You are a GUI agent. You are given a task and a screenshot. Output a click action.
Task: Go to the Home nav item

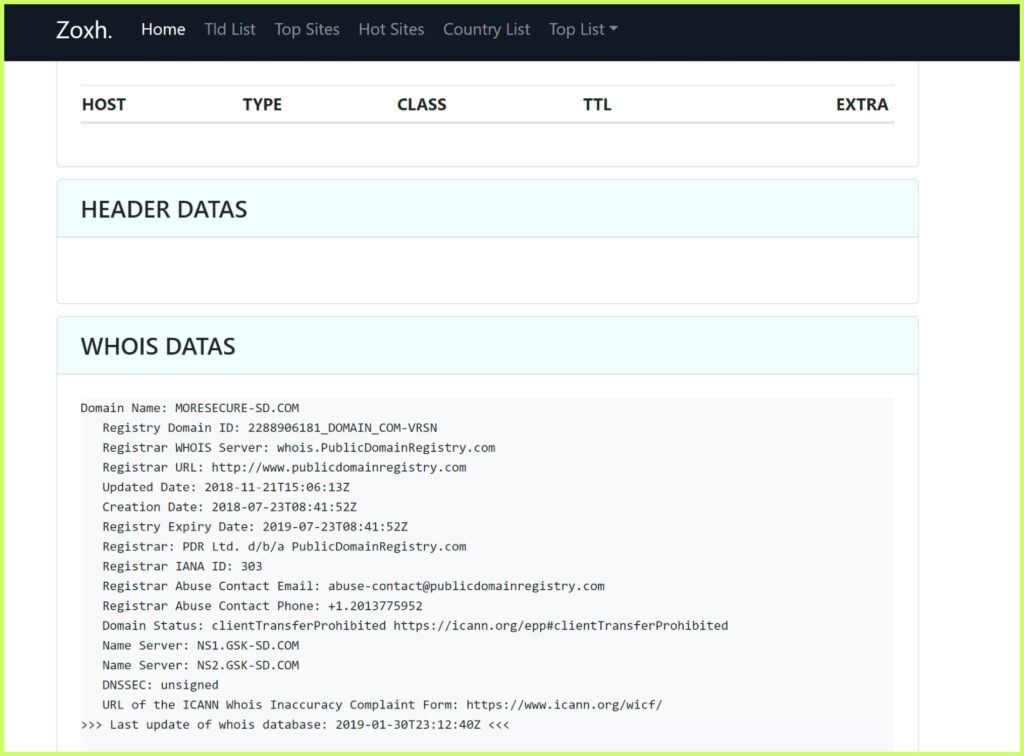(x=163, y=29)
